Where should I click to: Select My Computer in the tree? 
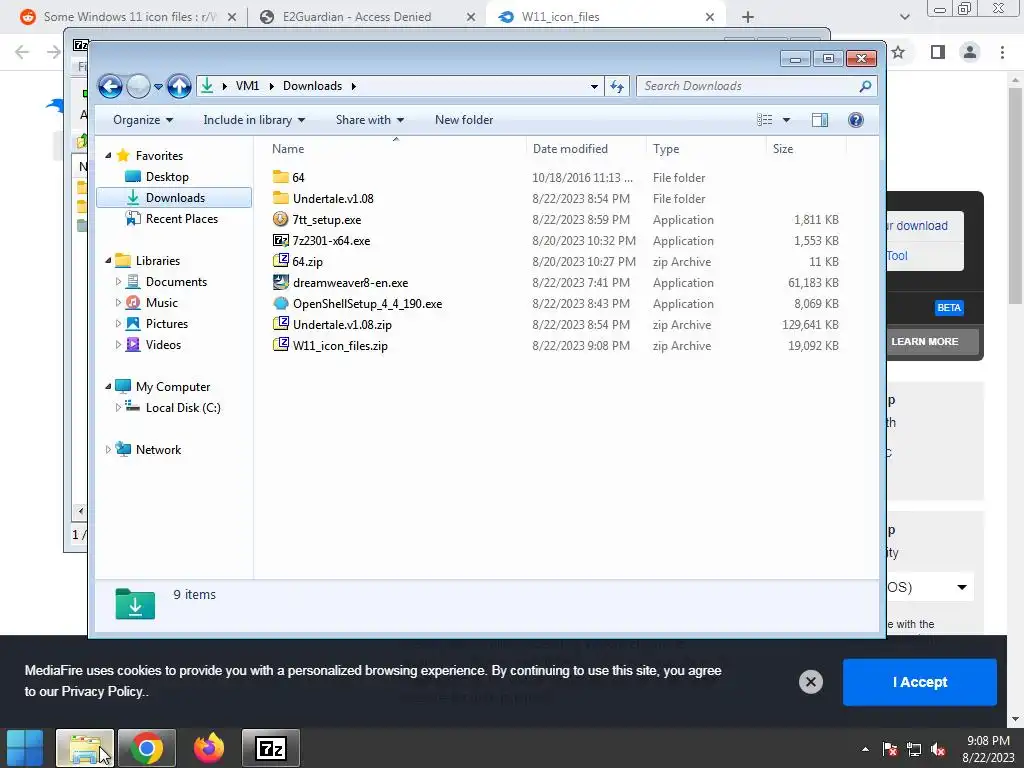point(173,387)
